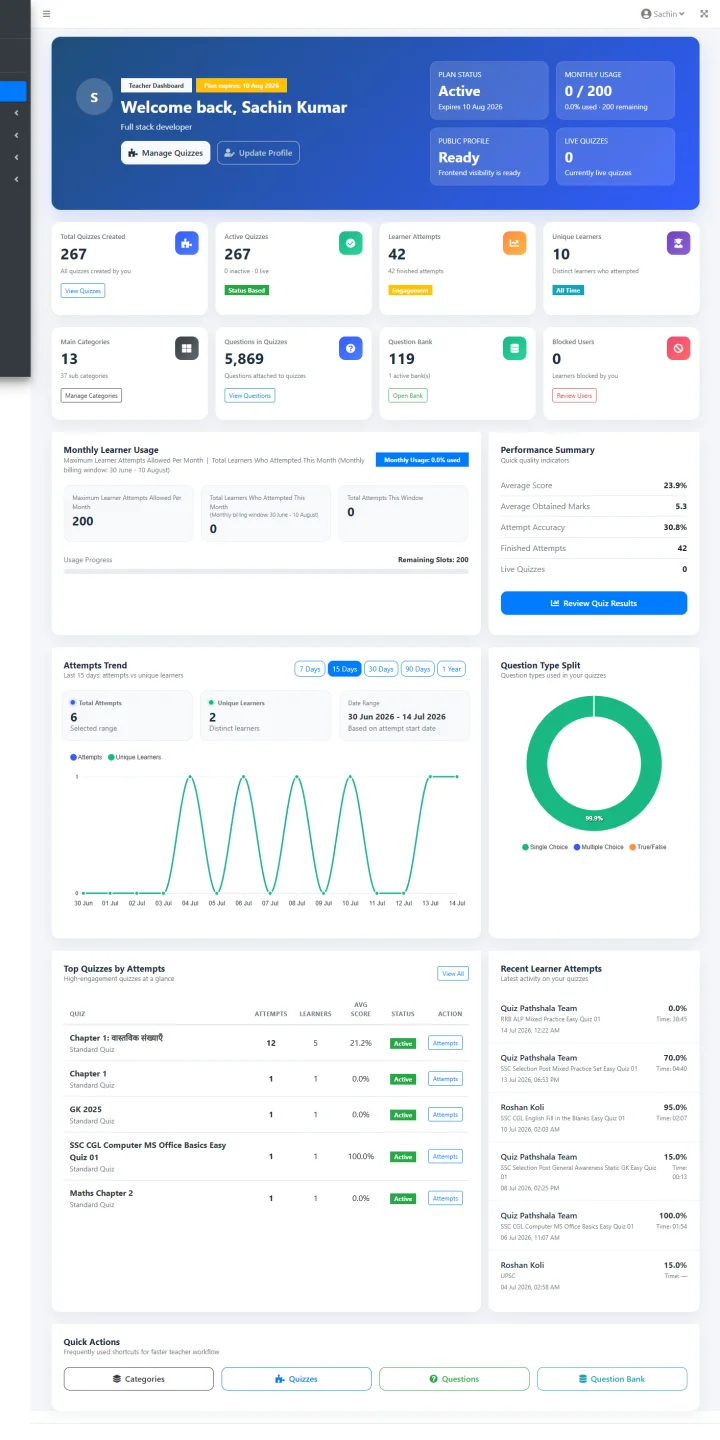The width and height of the screenshot is (720, 1440).
Task: Select the 15 Days trend range
Action: point(345,669)
